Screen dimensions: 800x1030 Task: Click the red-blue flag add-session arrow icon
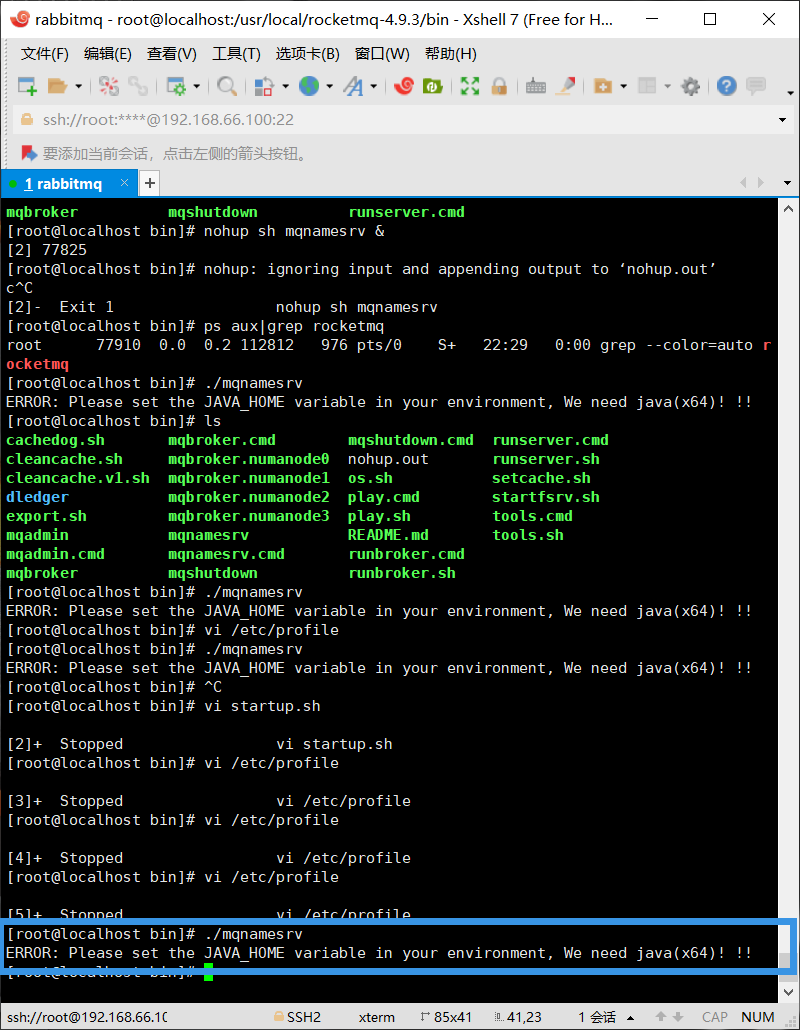click(x=29, y=154)
